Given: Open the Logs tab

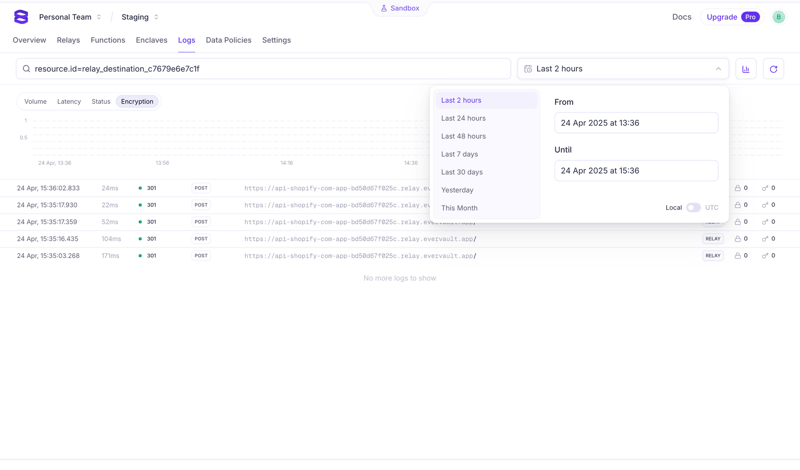Looking at the screenshot, I should [x=186, y=40].
